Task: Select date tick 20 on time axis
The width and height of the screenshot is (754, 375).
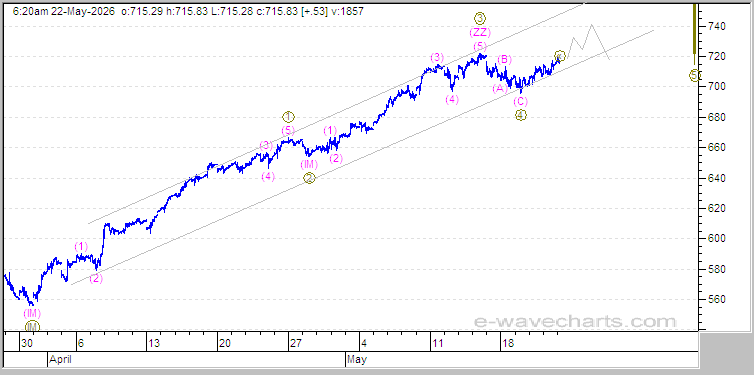Action: (x=225, y=344)
